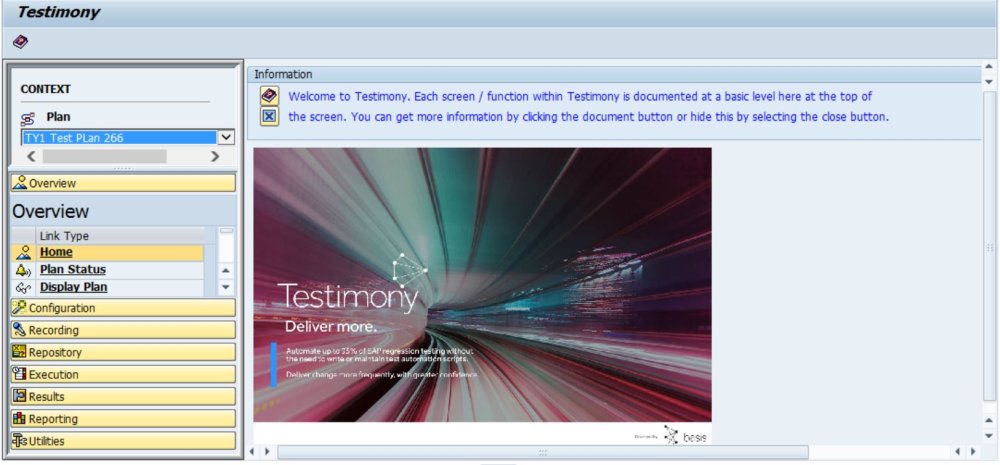This screenshot has width=1000, height=465.
Task: Click the left arrow under the Plan field
Action: click(x=31, y=156)
